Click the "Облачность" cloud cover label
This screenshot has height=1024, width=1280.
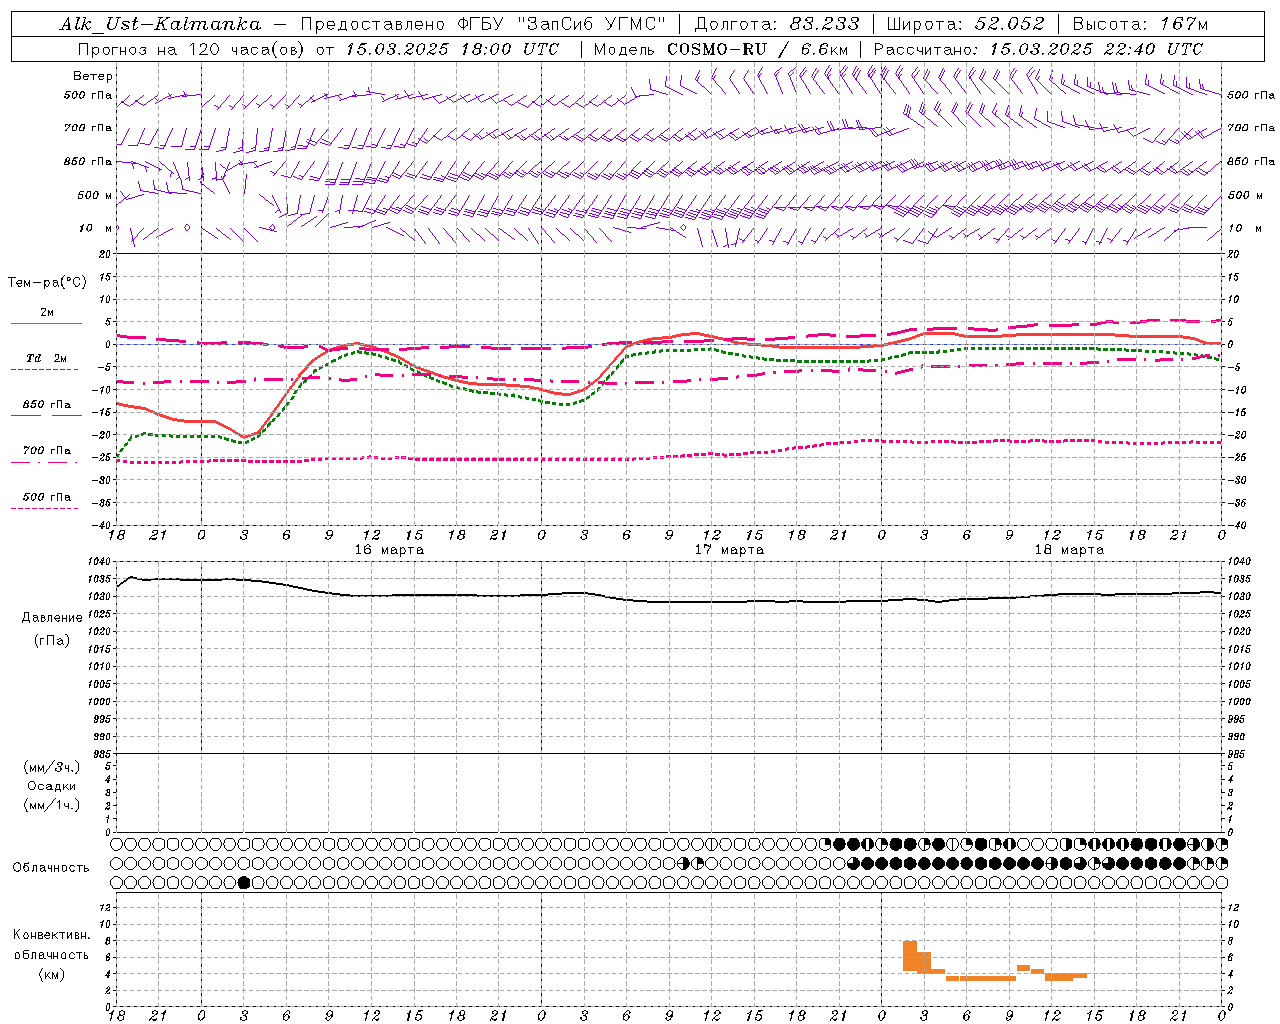tap(51, 868)
